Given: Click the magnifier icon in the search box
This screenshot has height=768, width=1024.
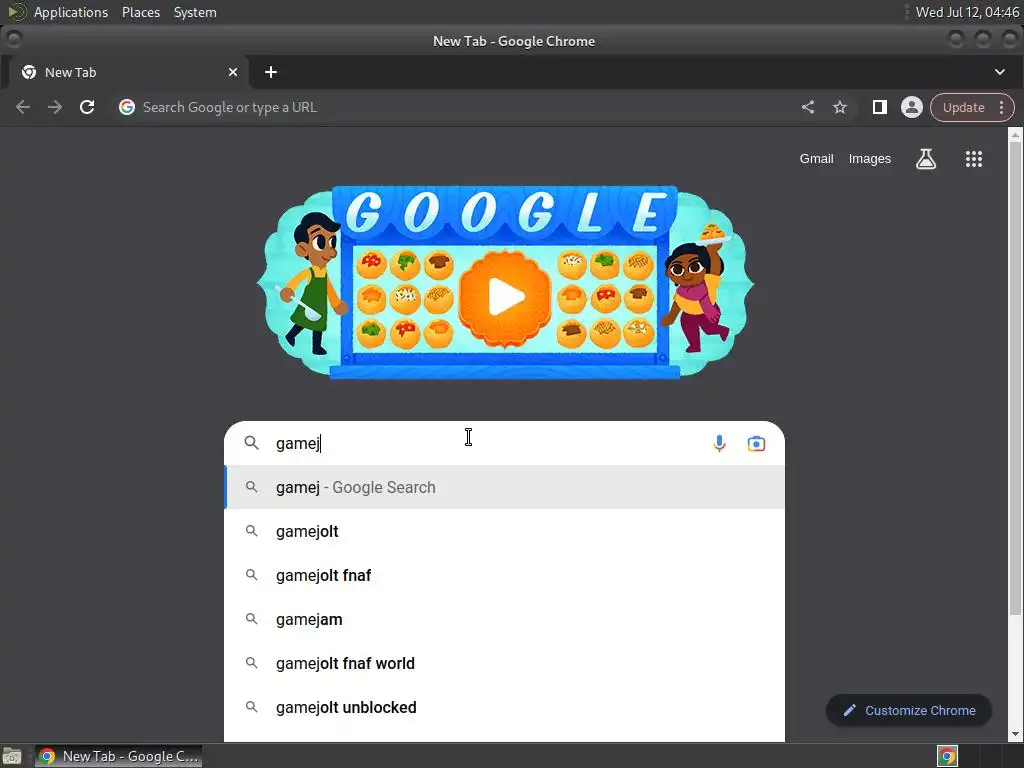Looking at the screenshot, I should coord(251,443).
